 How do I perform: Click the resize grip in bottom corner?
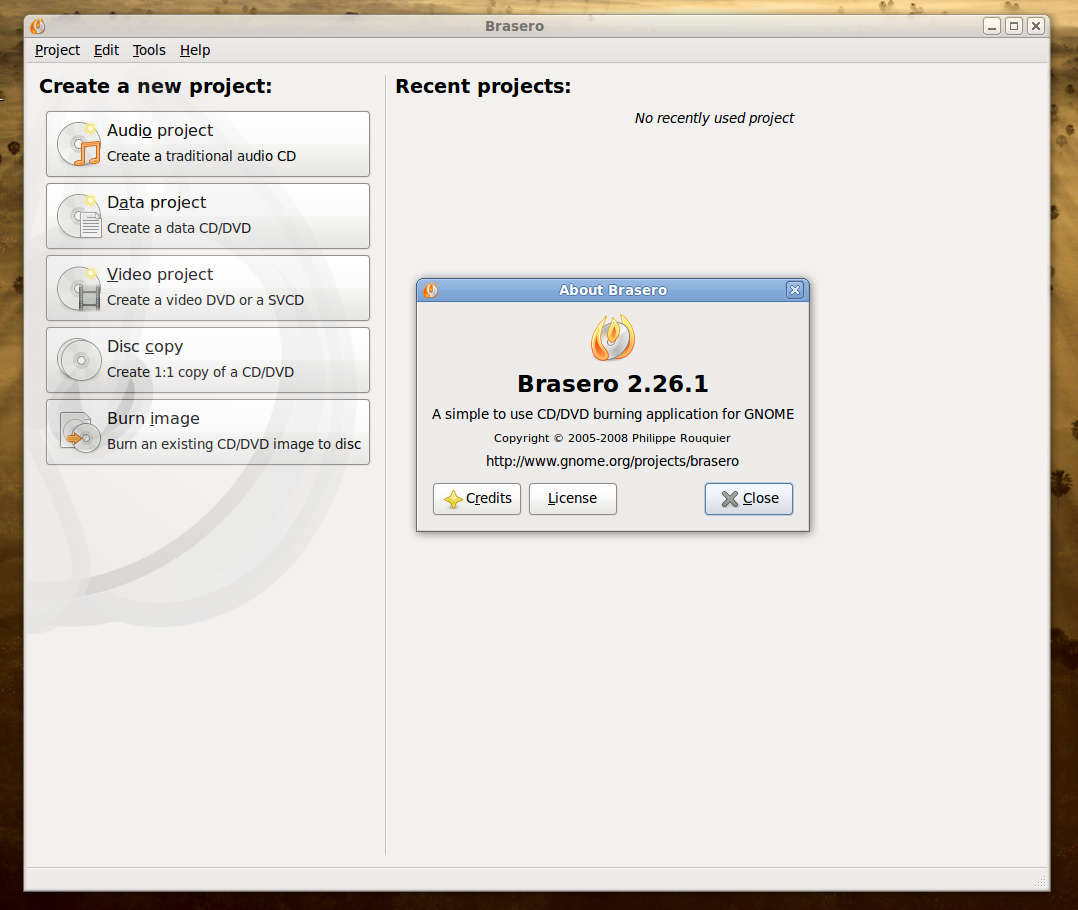pos(1040,881)
